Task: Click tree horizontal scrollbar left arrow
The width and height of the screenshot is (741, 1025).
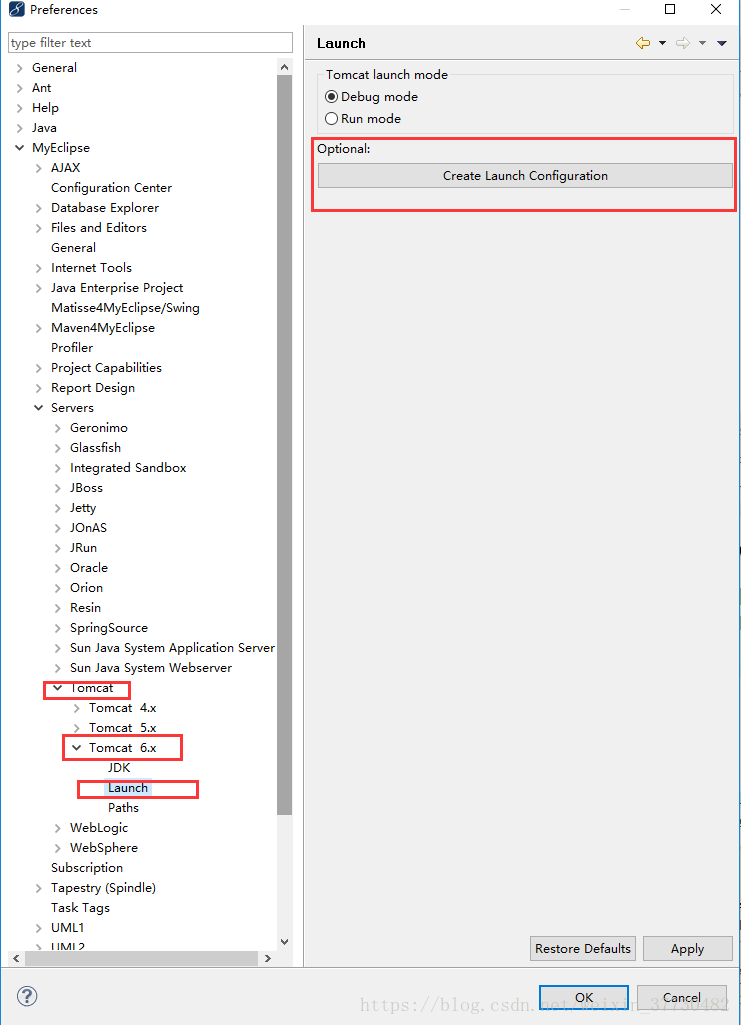Action: pos(16,958)
